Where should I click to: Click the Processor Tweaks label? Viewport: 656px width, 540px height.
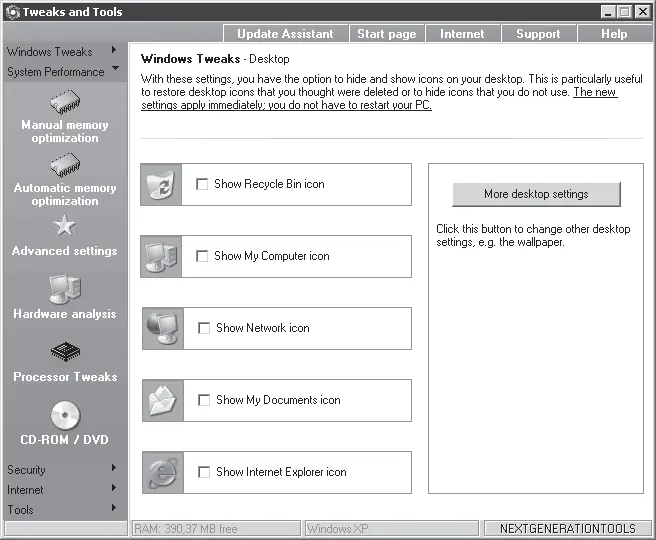65,377
